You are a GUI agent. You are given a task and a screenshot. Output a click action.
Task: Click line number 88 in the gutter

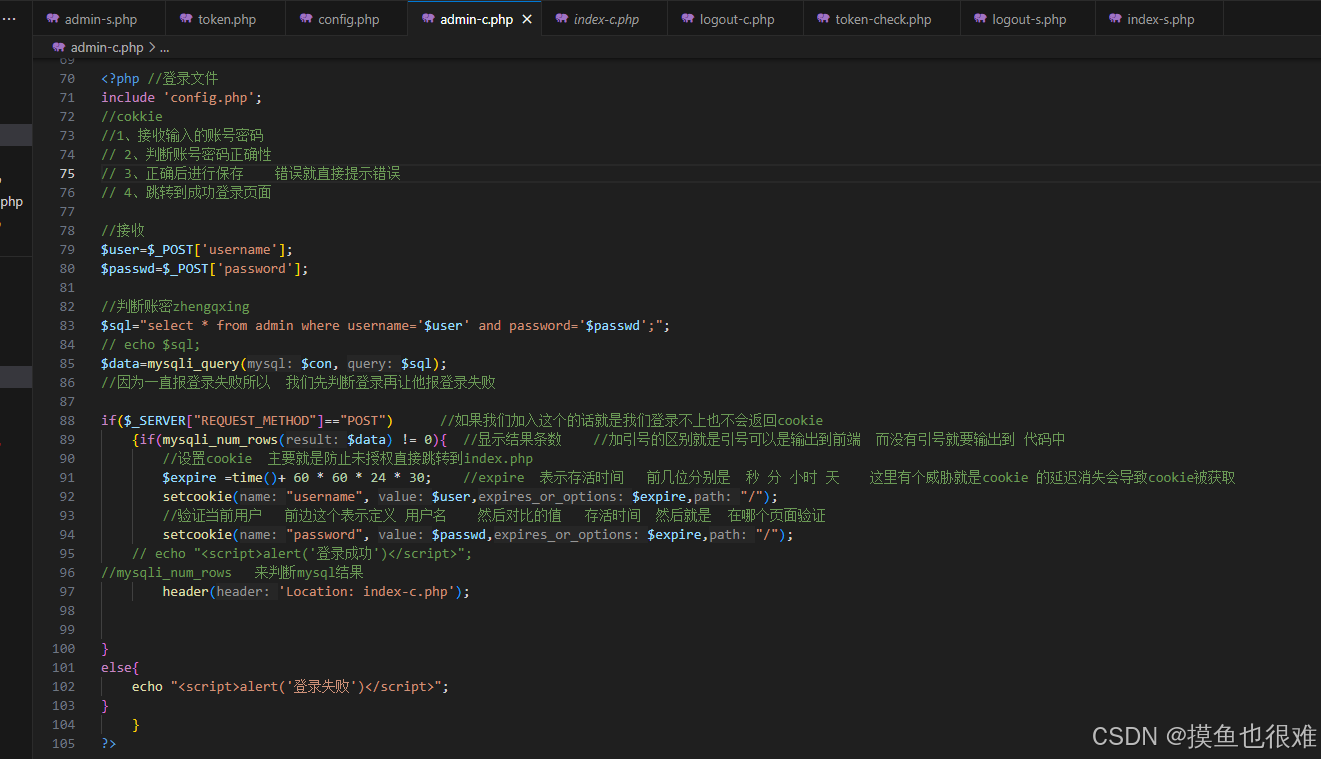click(x=67, y=420)
